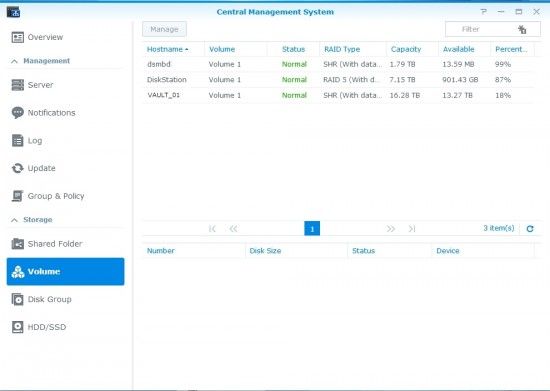This screenshot has width=550, height=391.
Task: Go to previous page with double arrow
Action: pyautogui.click(x=233, y=229)
